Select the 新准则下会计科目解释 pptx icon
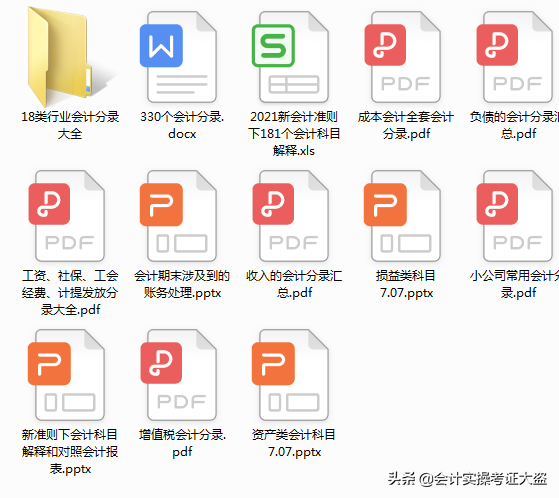 [x=67, y=375]
